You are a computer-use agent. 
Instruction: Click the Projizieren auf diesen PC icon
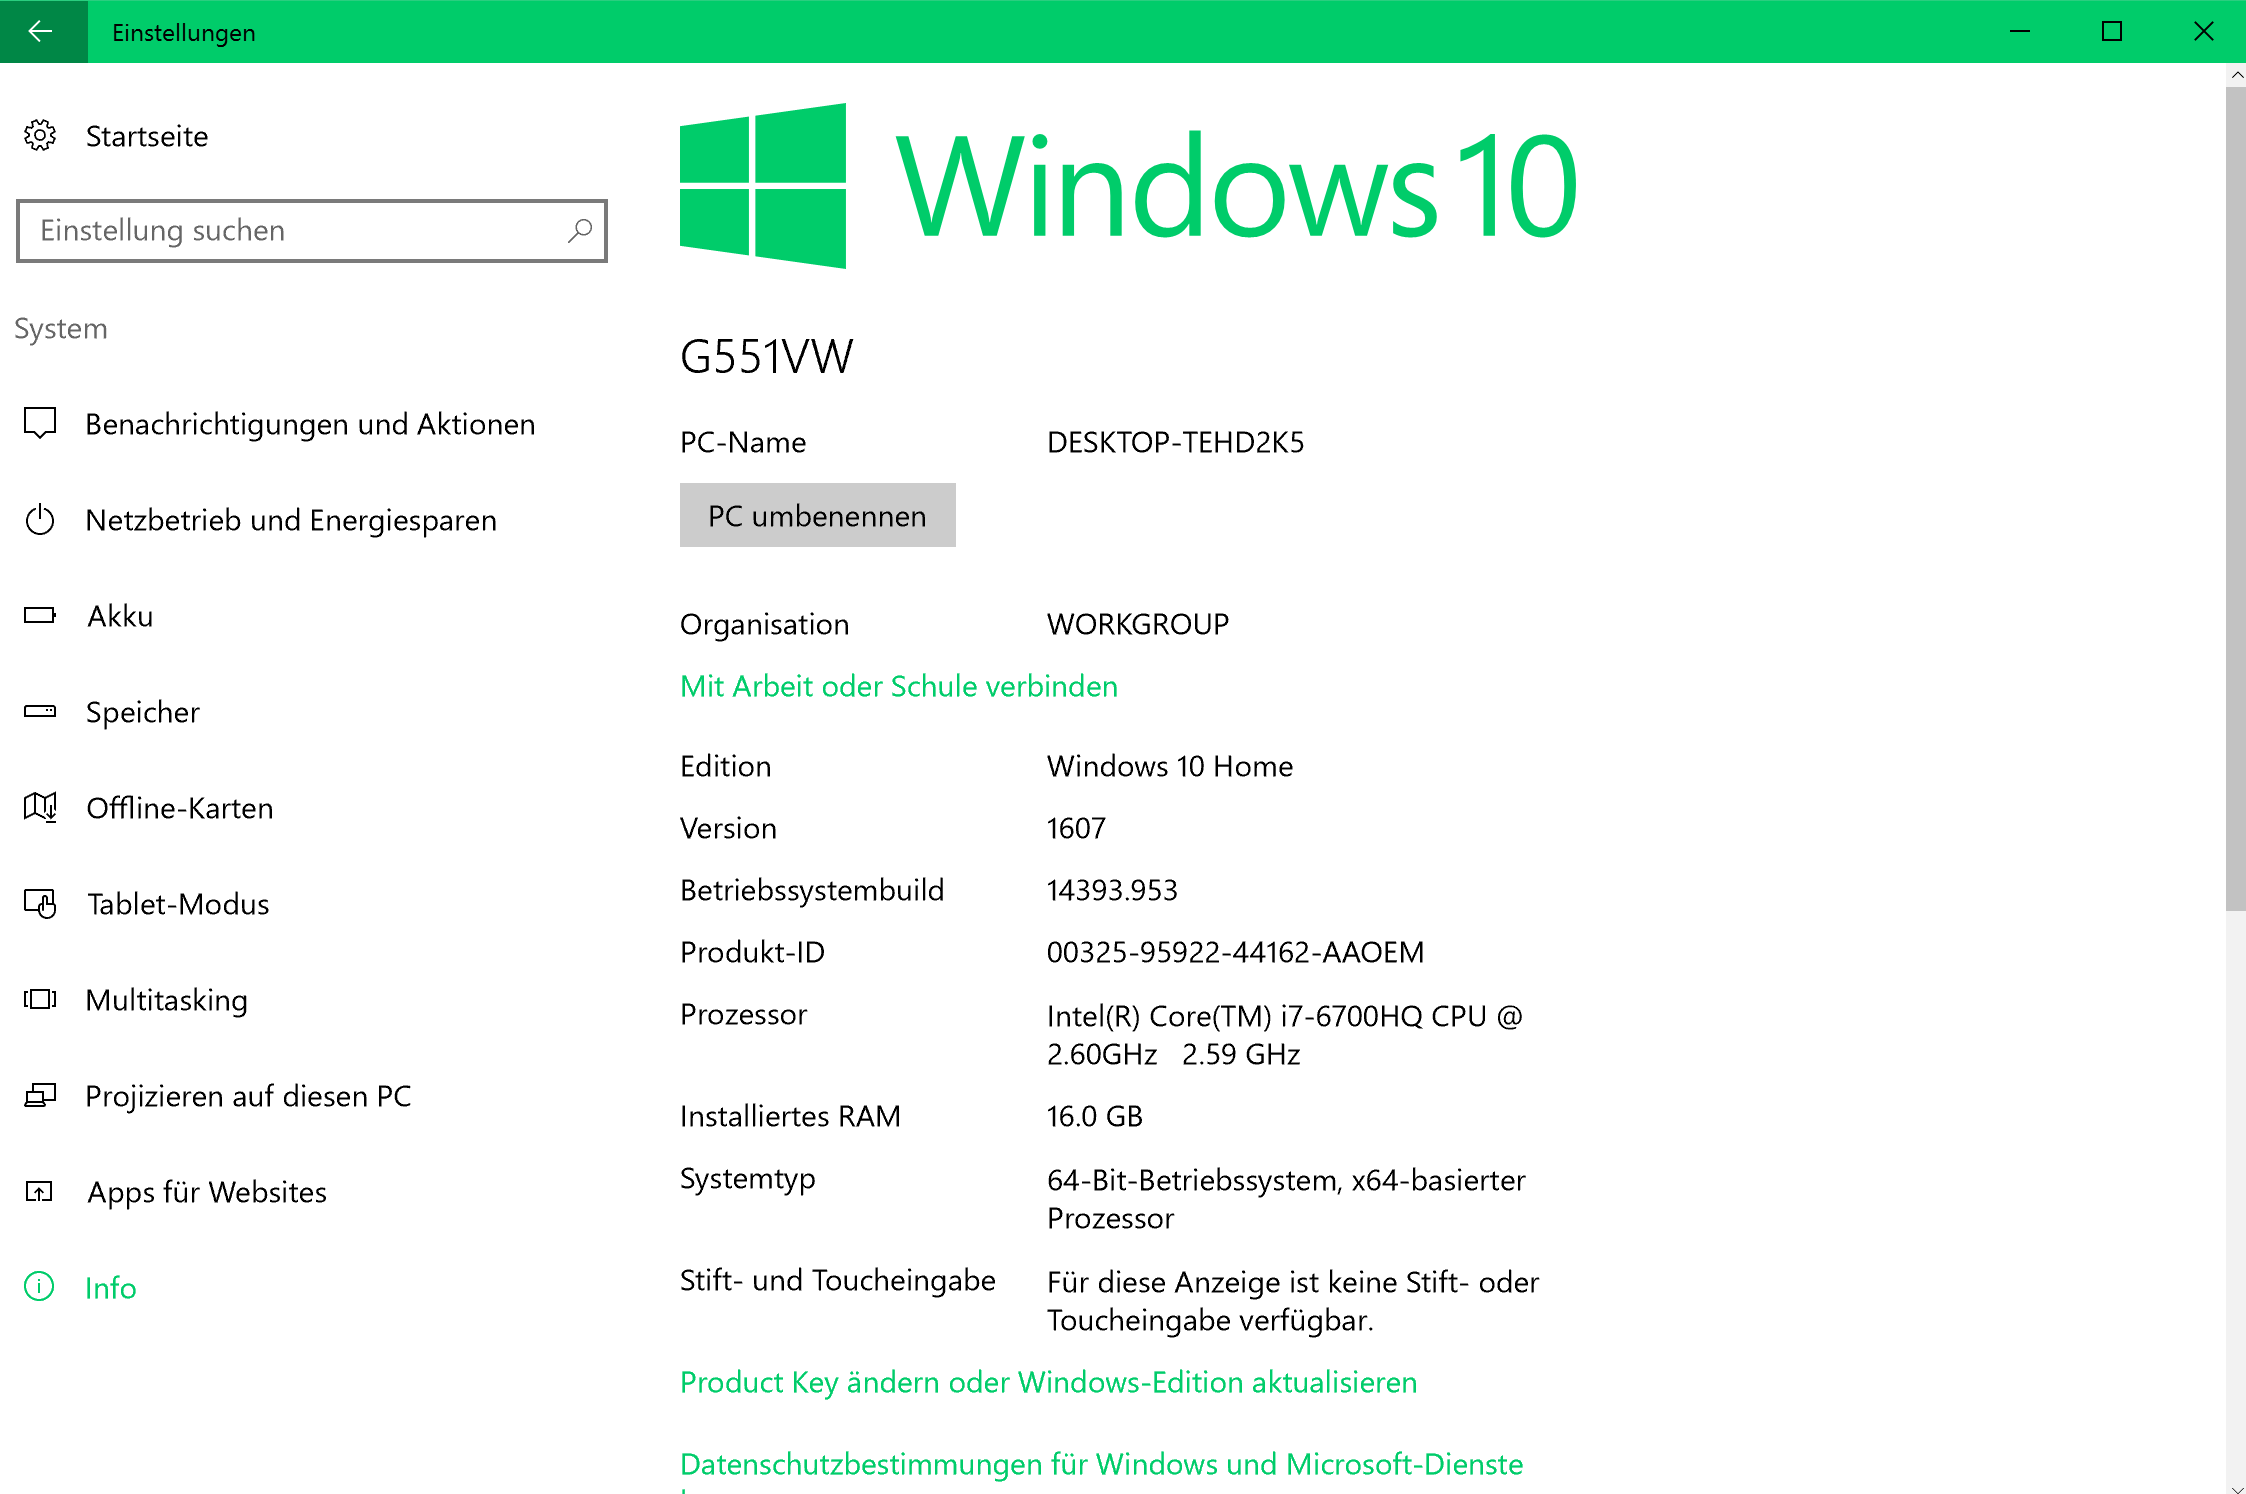[x=40, y=1096]
